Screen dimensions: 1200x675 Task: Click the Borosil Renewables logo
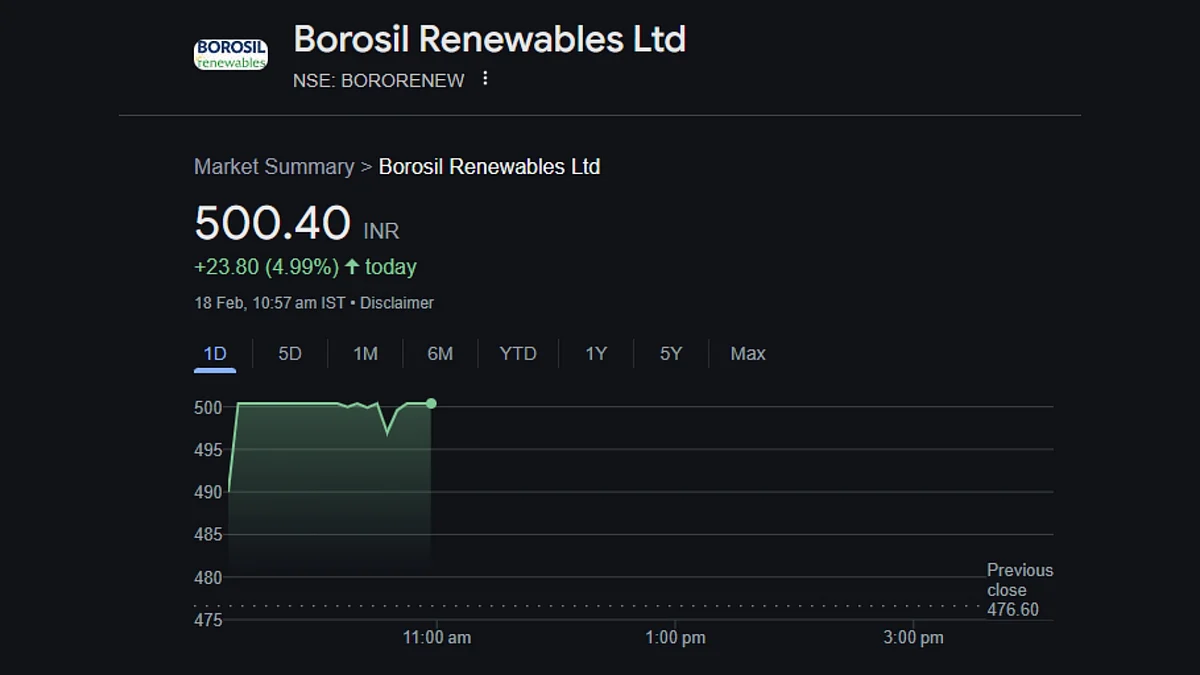(x=230, y=54)
